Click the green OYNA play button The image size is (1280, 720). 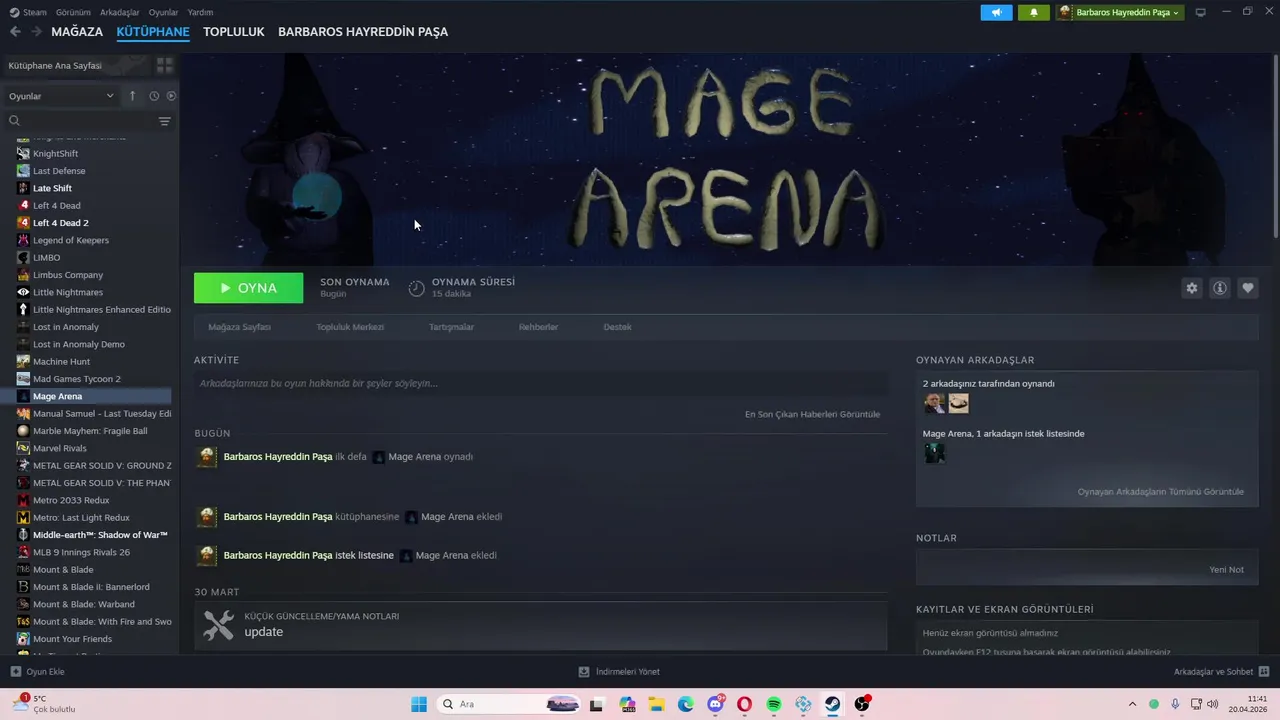pyautogui.click(x=248, y=288)
